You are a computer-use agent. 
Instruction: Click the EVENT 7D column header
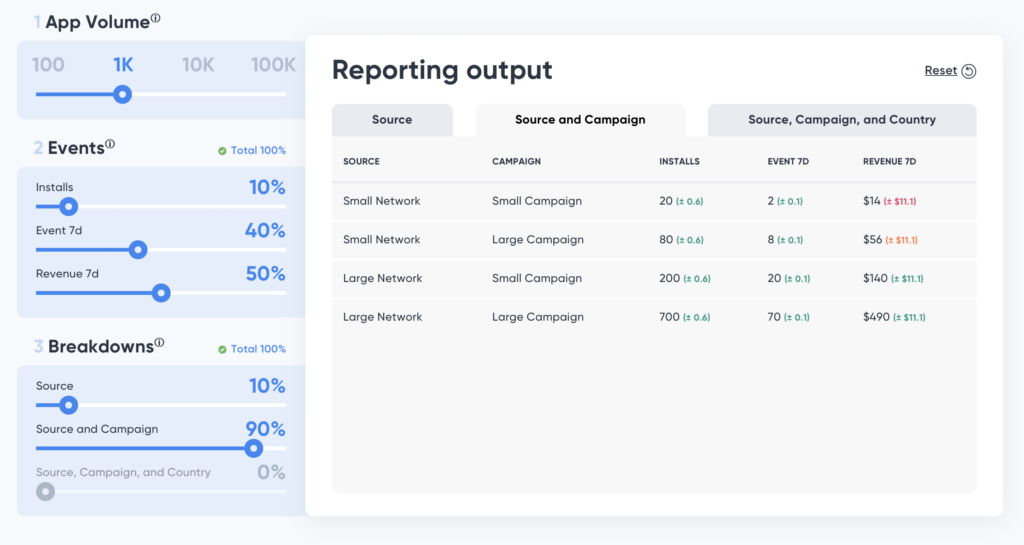(788, 161)
